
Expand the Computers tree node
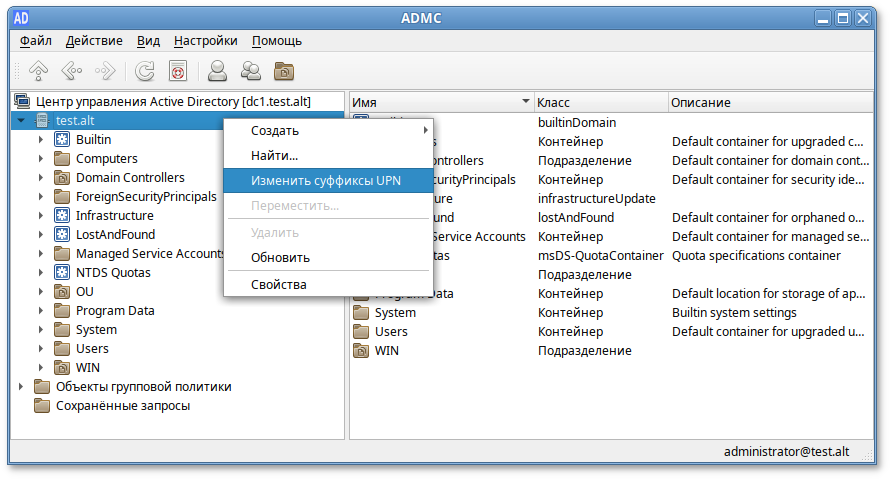[x=41, y=158]
